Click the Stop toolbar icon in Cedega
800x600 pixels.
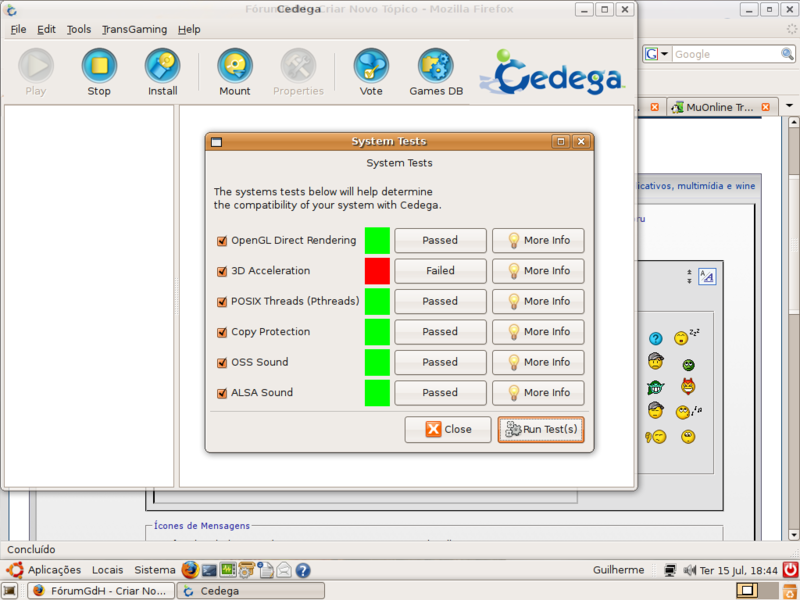click(99, 66)
